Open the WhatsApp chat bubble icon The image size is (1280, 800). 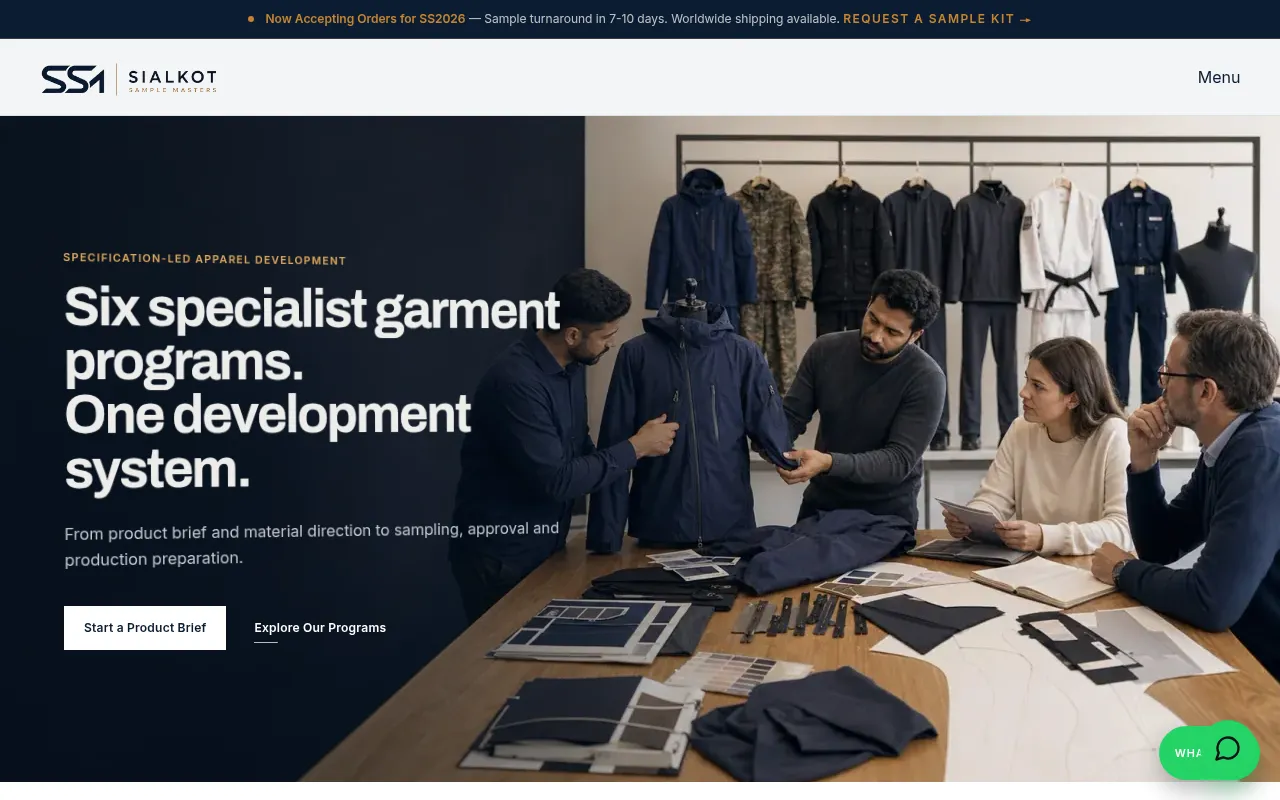point(1227,749)
